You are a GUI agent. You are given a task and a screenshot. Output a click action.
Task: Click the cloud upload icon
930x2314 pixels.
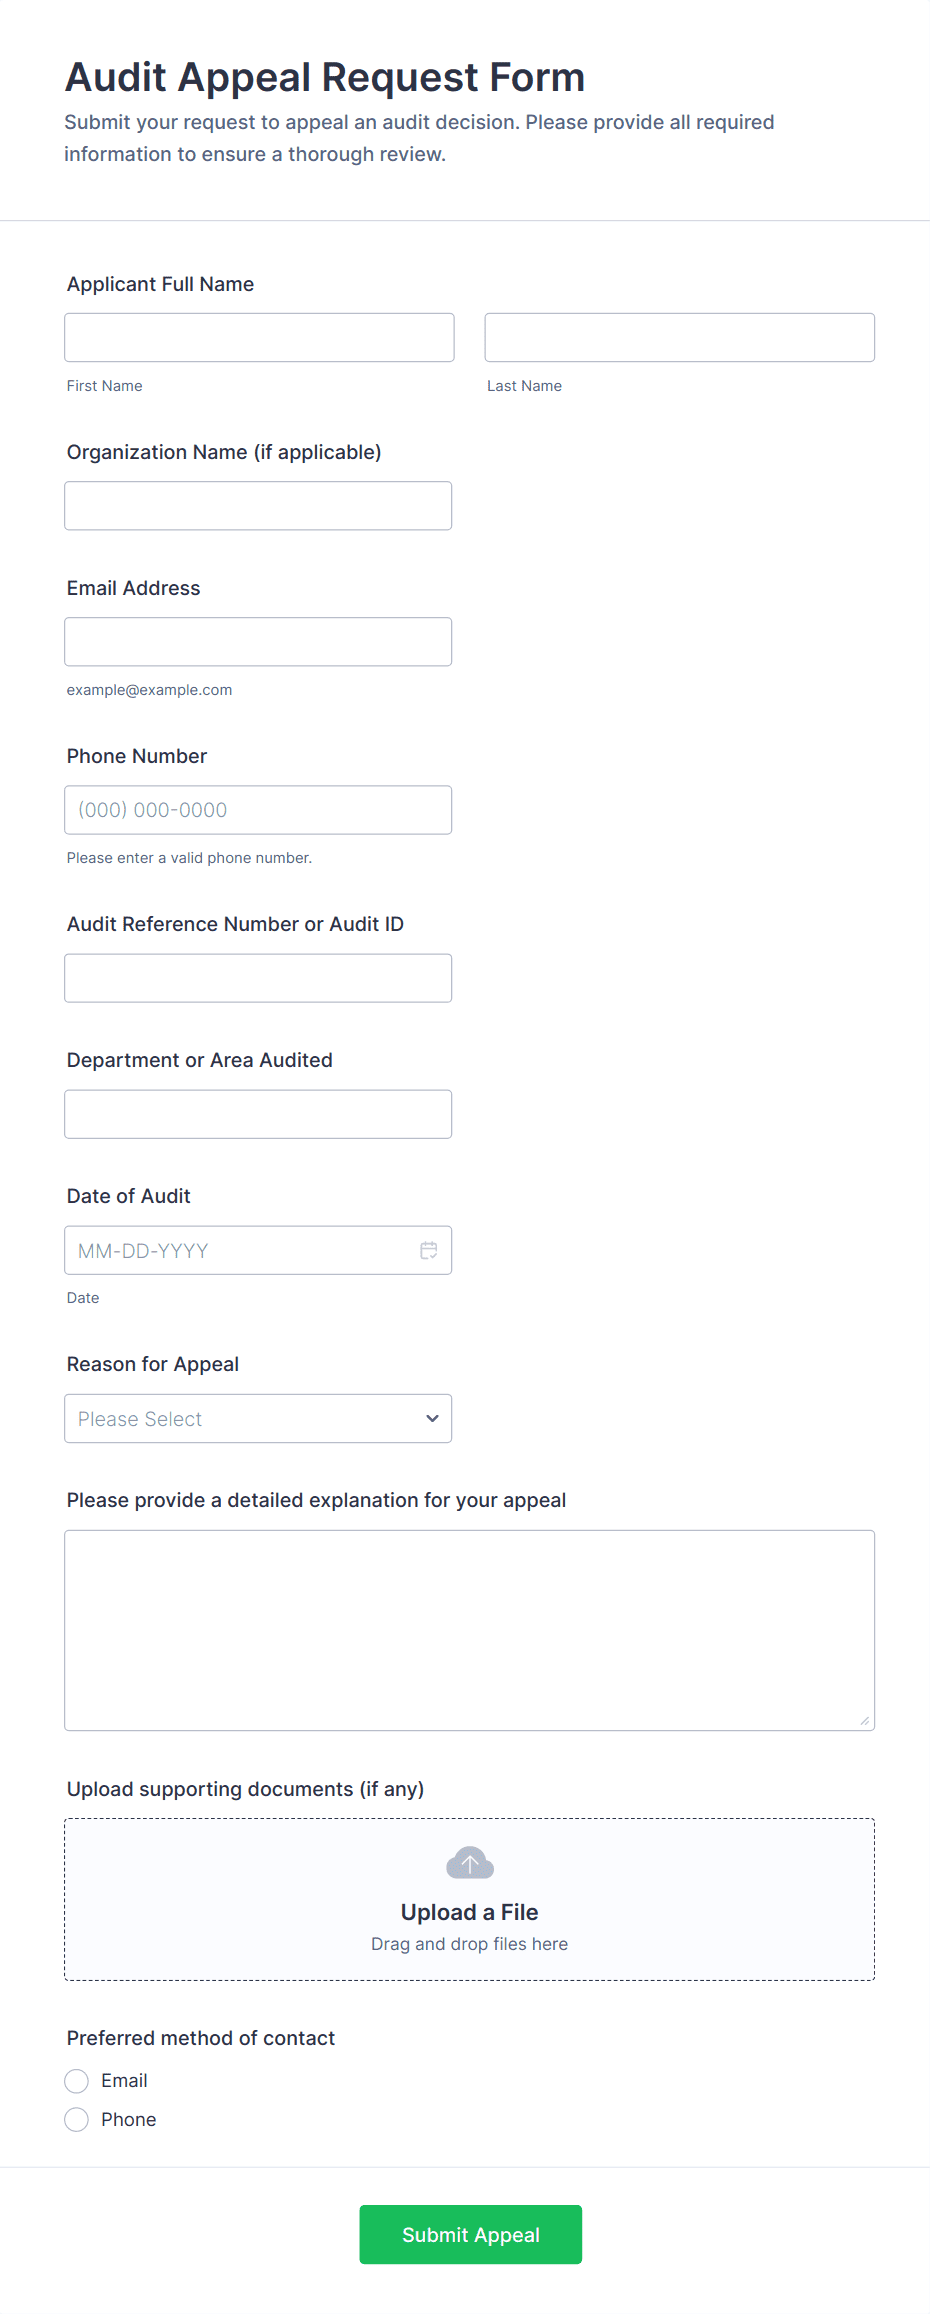470,1863
